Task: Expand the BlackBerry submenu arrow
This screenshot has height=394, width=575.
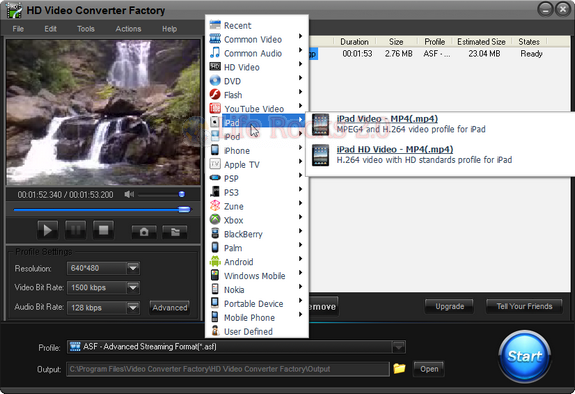Action: click(300, 231)
